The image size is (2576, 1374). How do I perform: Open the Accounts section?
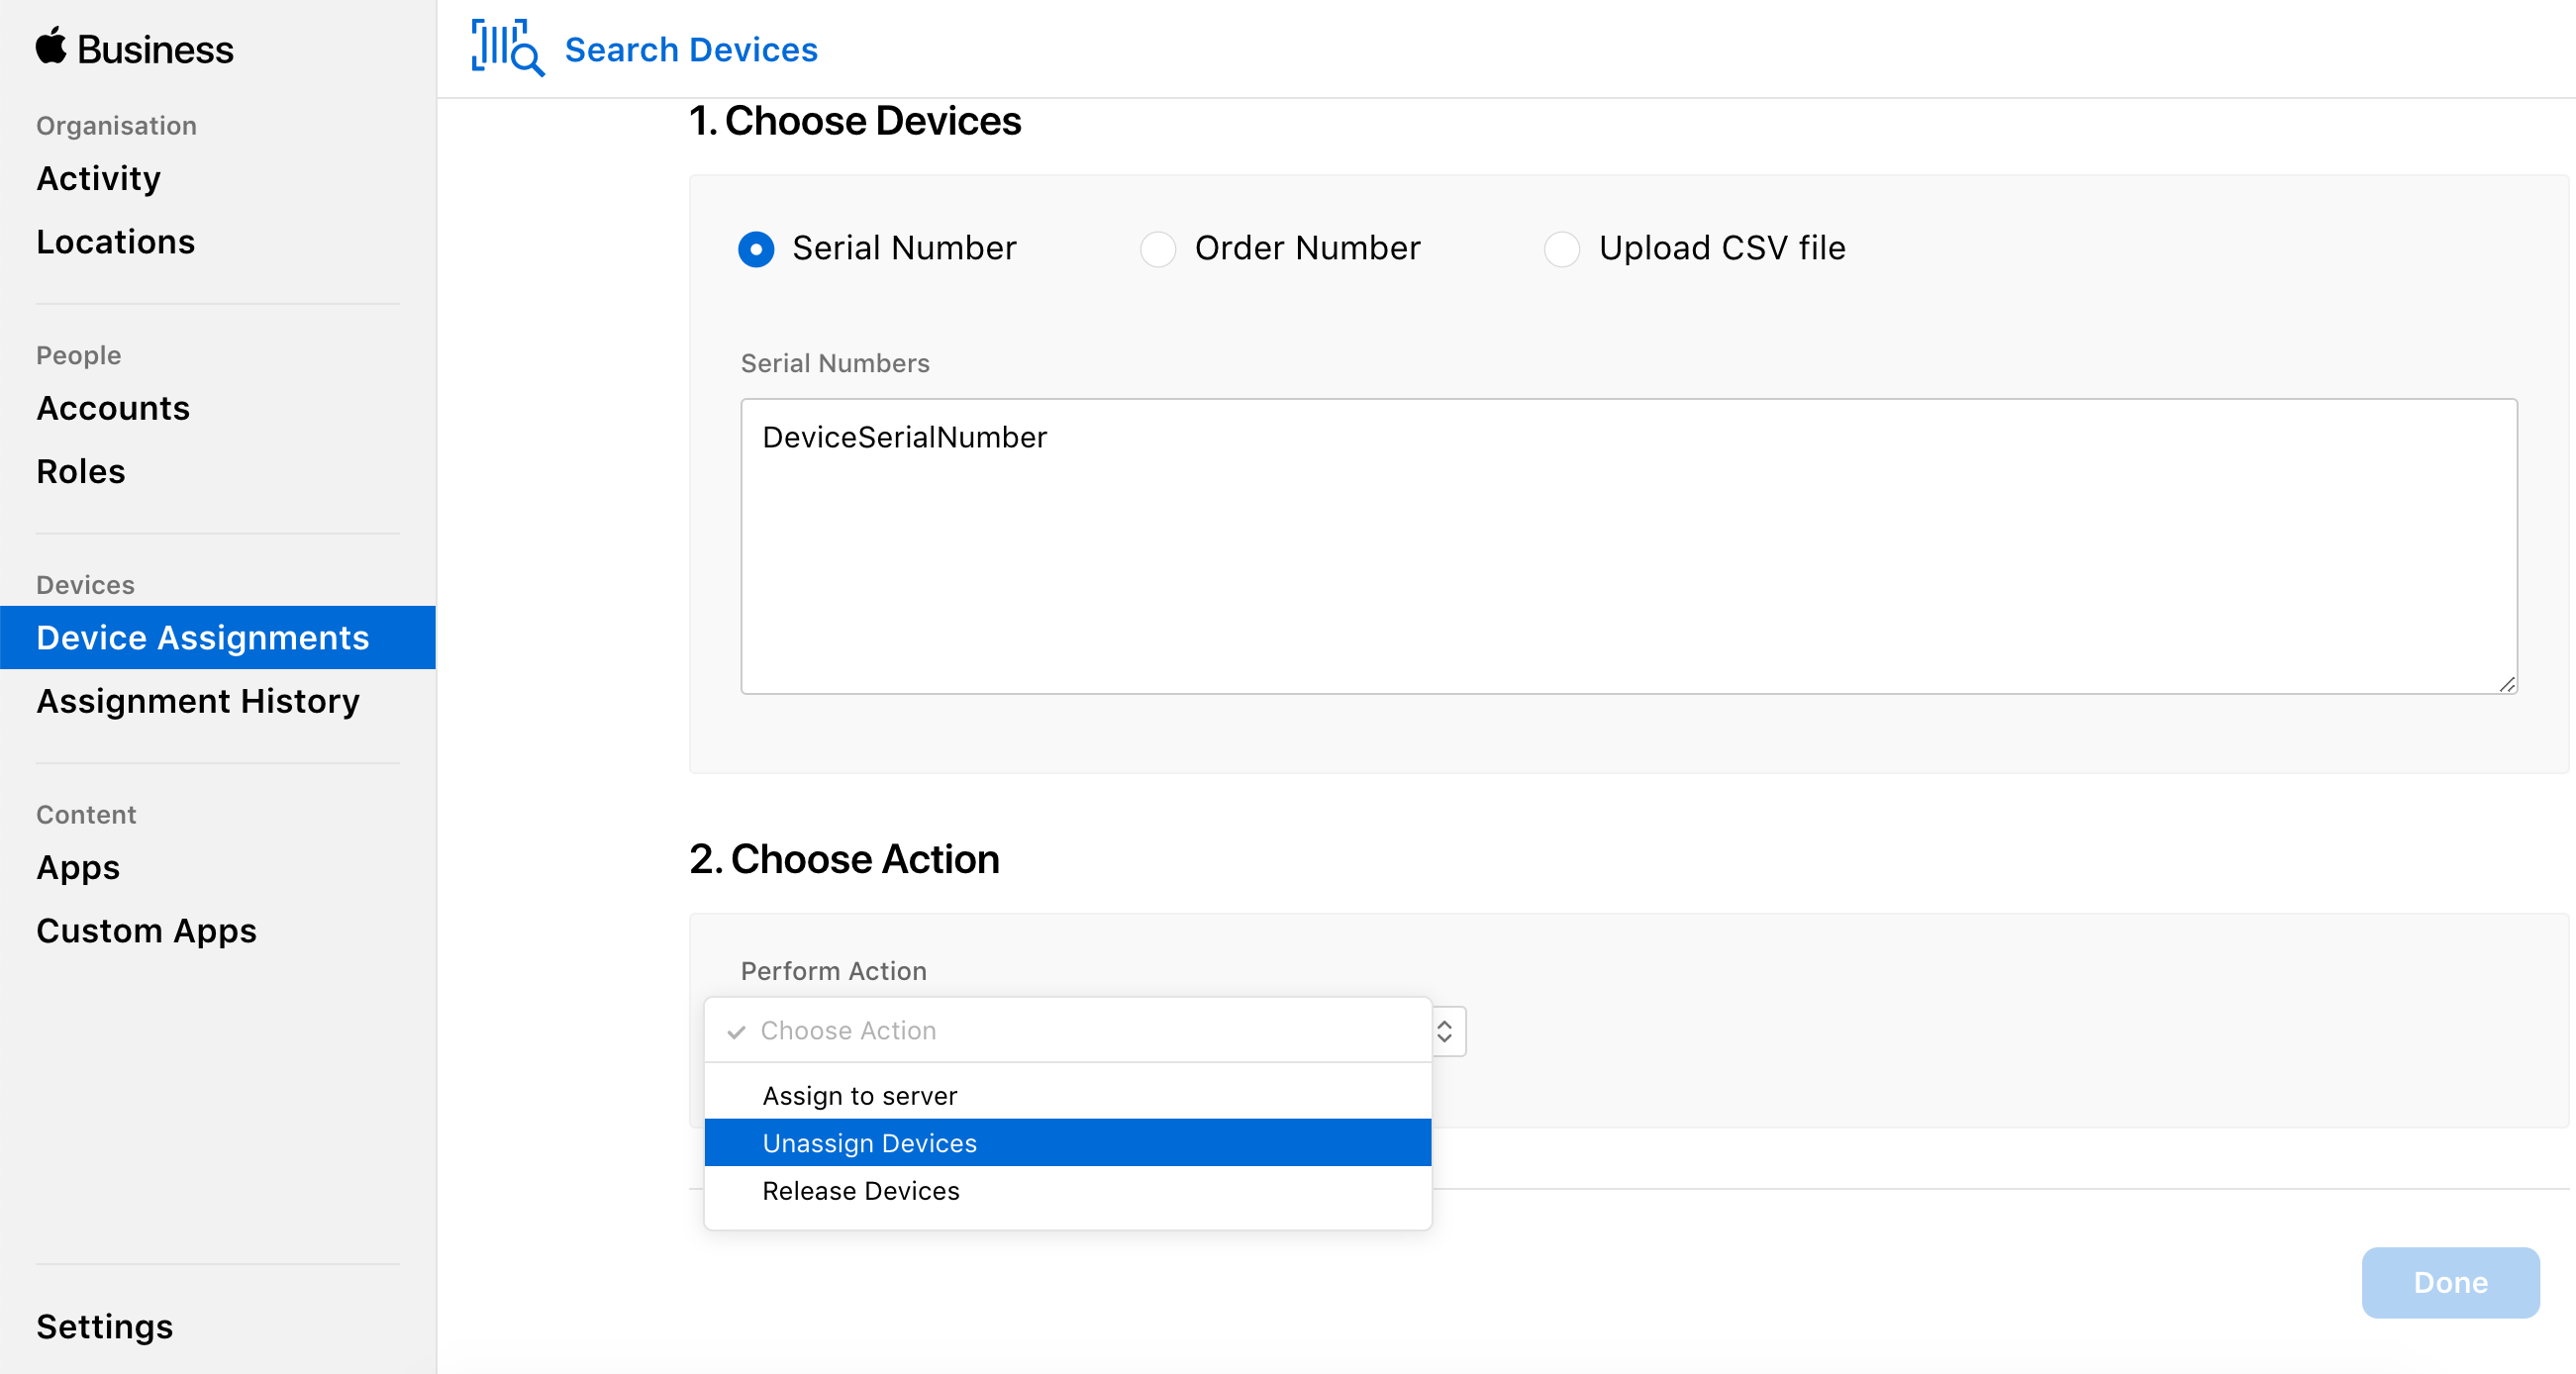tap(113, 408)
